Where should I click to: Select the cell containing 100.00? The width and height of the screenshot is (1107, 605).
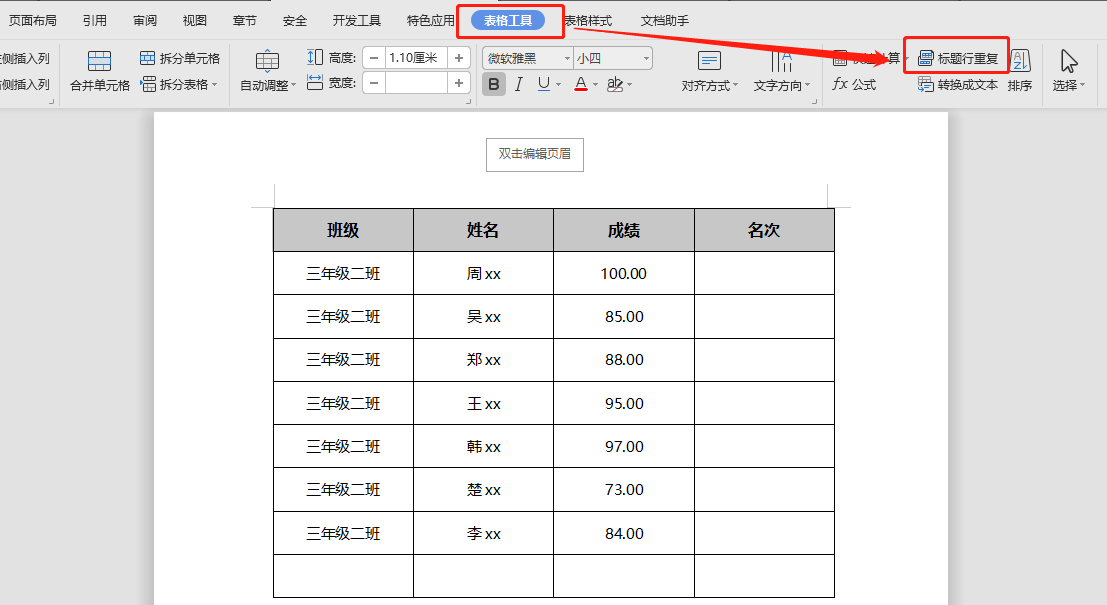623,273
